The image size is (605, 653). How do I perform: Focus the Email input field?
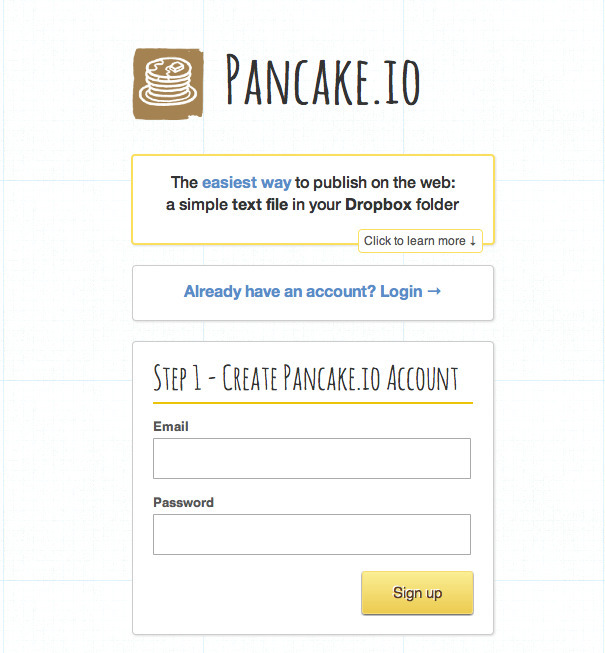(x=311, y=458)
